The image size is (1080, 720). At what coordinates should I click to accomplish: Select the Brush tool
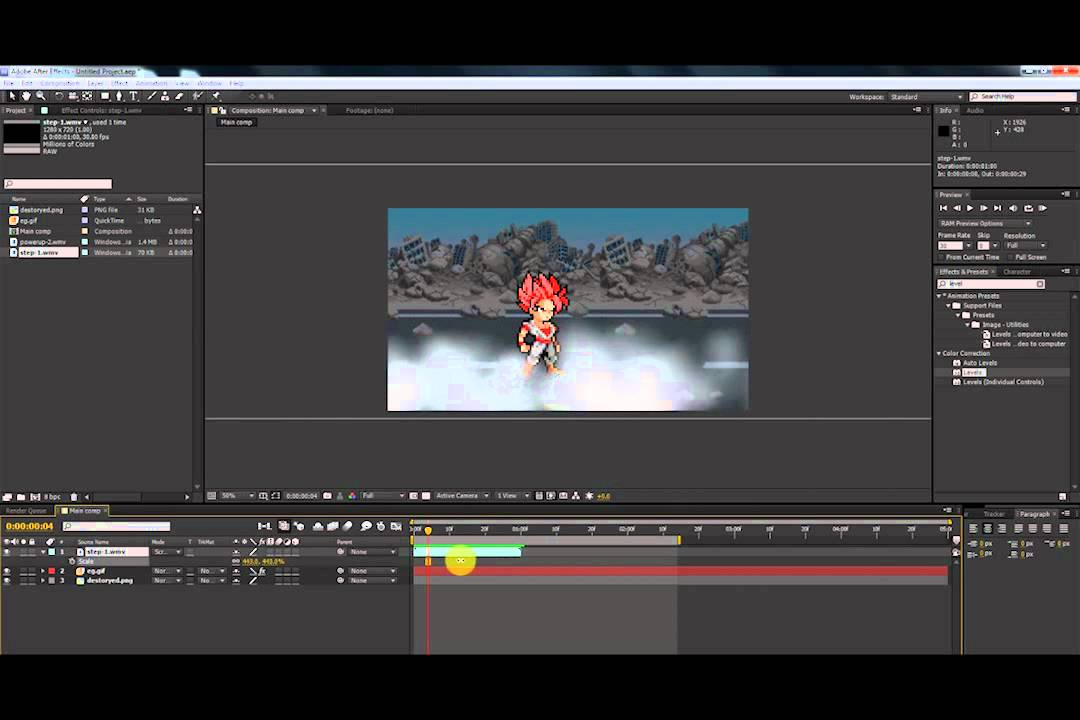(x=152, y=96)
